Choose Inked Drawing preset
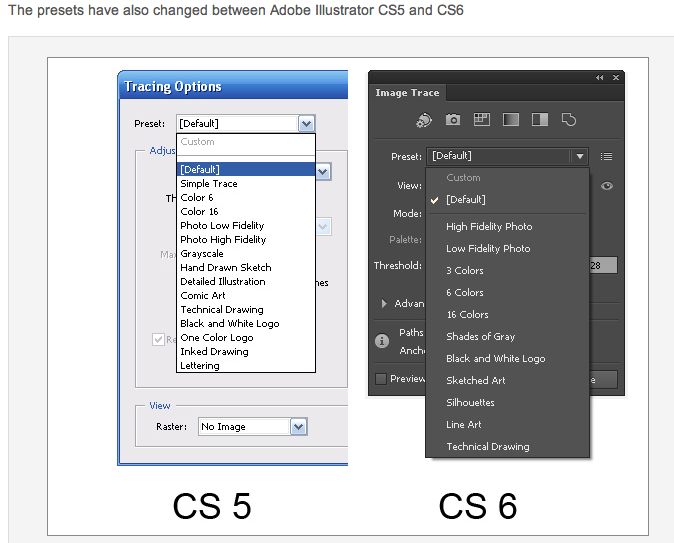This screenshot has height=543, width=674. (x=246, y=352)
